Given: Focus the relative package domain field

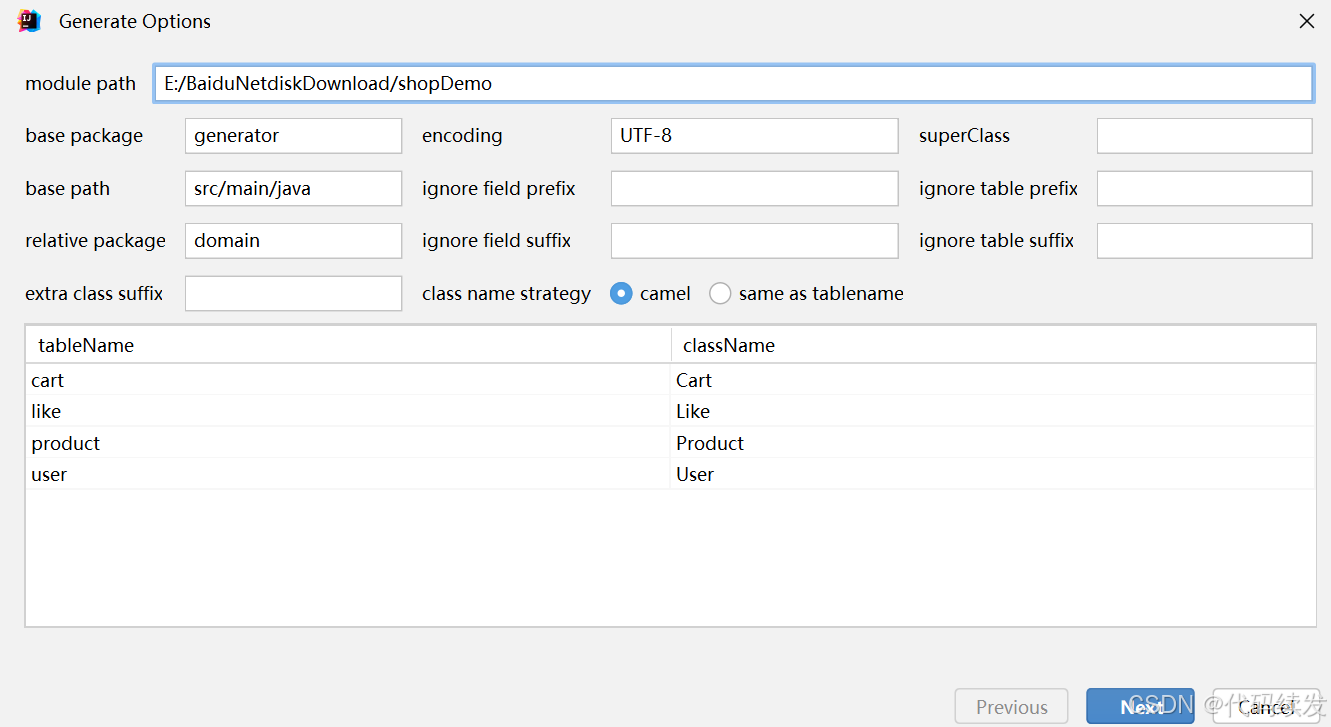Looking at the screenshot, I should click(293, 241).
